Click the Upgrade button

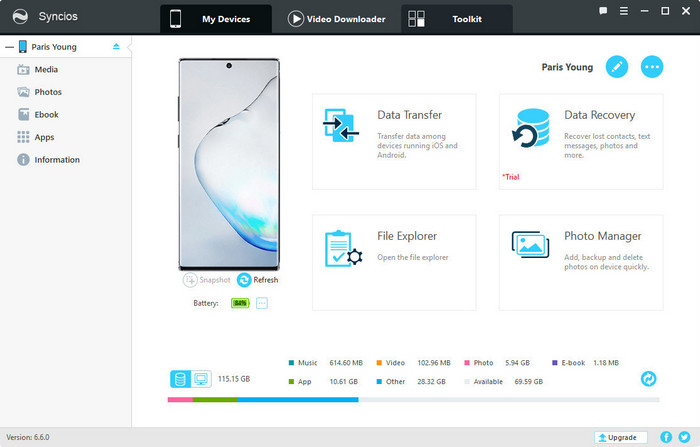pos(621,437)
